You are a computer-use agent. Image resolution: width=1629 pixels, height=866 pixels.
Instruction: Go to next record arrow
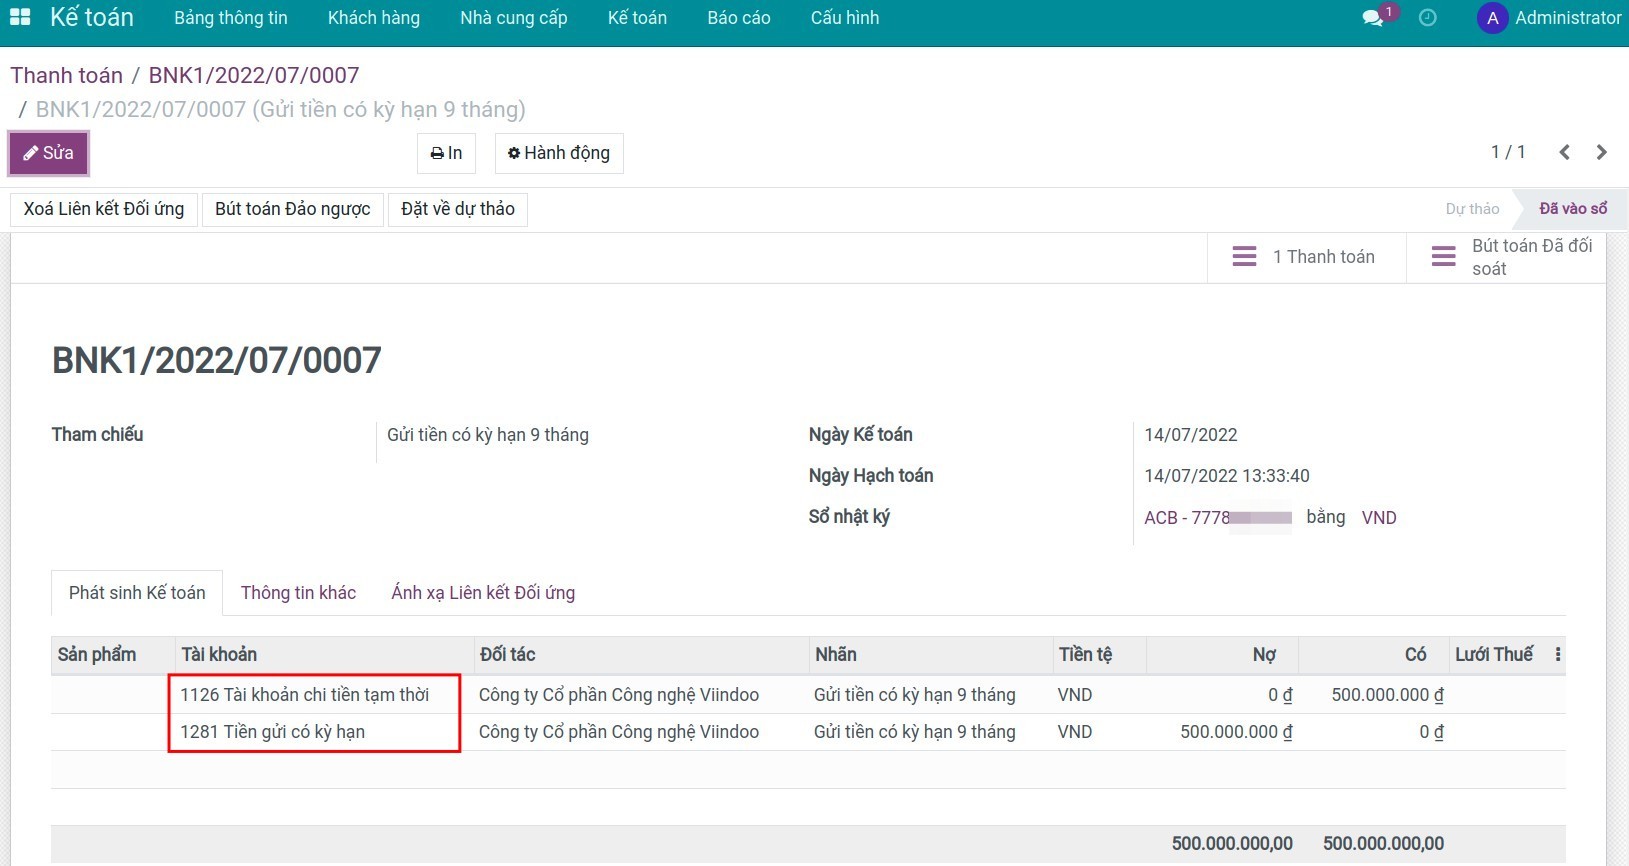[1601, 152]
